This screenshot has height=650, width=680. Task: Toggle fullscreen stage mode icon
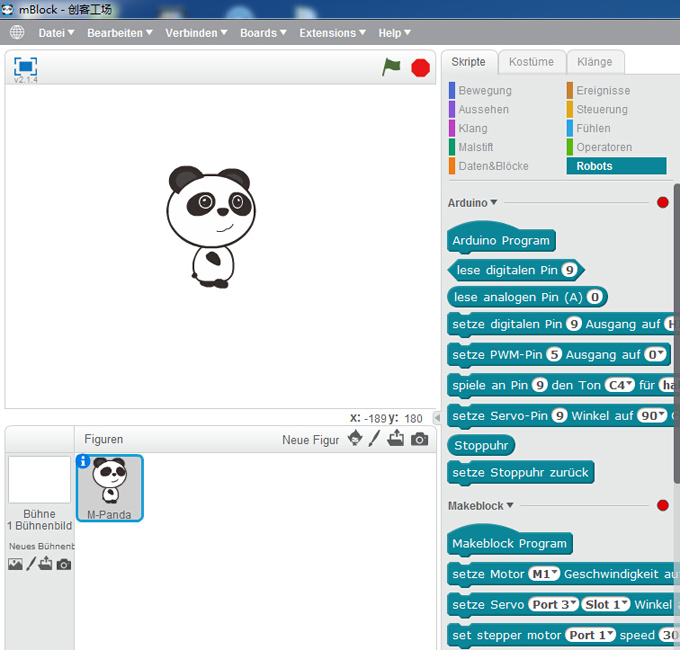[x=25, y=67]
